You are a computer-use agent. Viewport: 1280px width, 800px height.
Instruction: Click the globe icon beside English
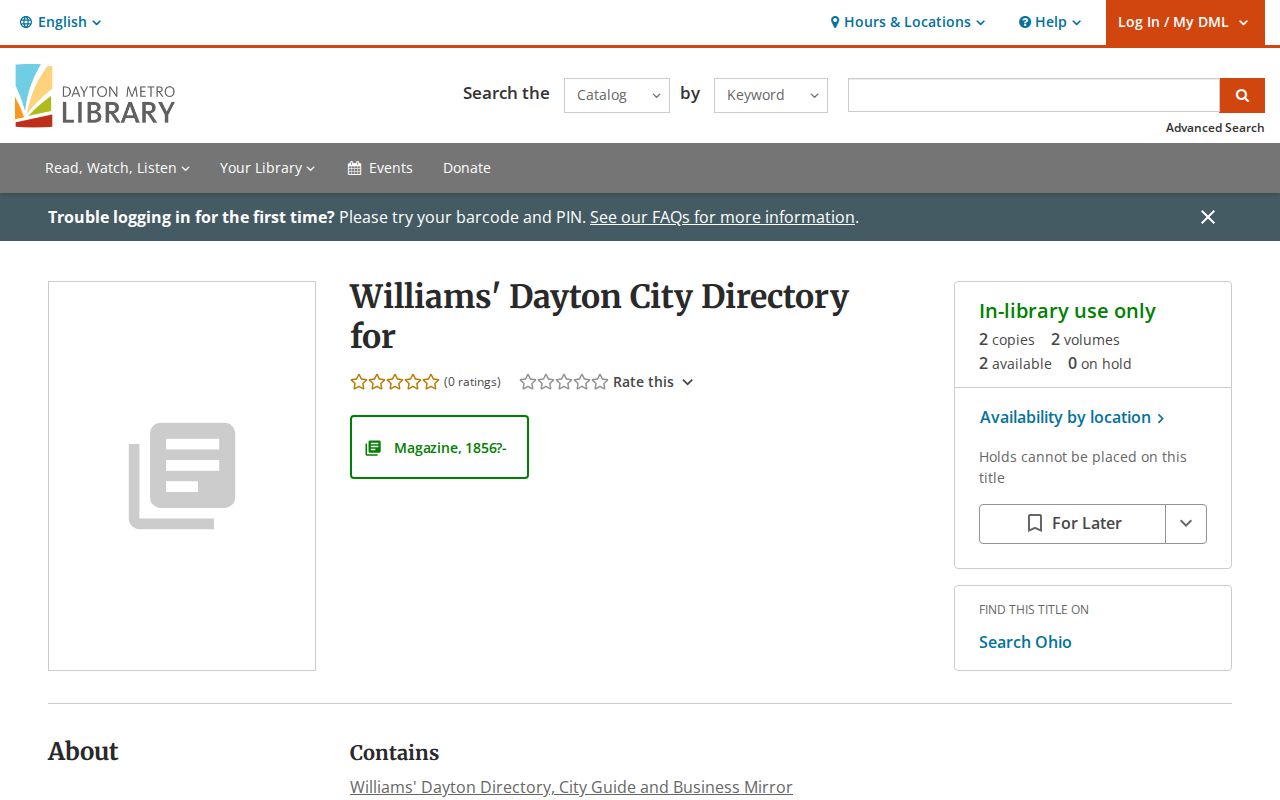pos(26,22)
